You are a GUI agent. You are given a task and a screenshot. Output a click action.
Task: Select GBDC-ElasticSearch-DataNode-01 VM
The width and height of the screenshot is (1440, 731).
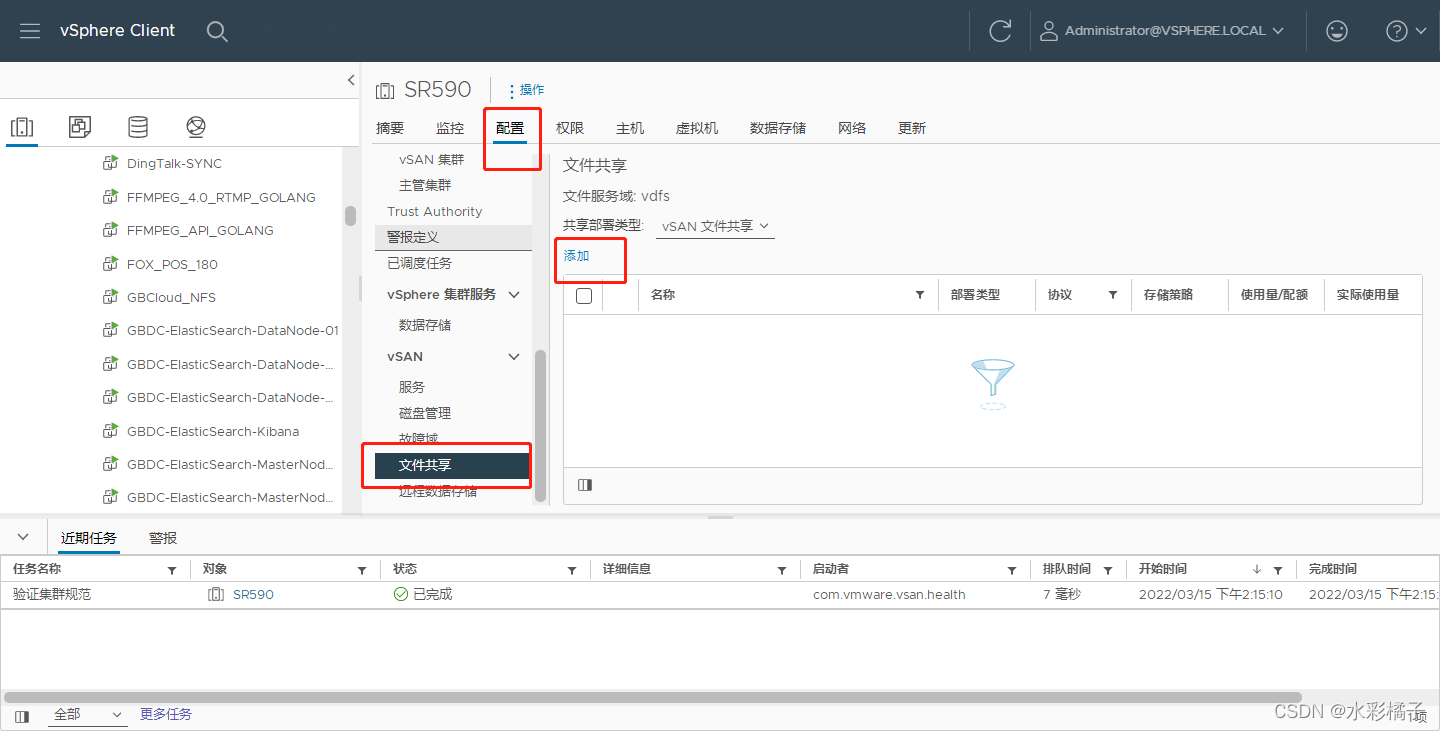pos(233,330)
